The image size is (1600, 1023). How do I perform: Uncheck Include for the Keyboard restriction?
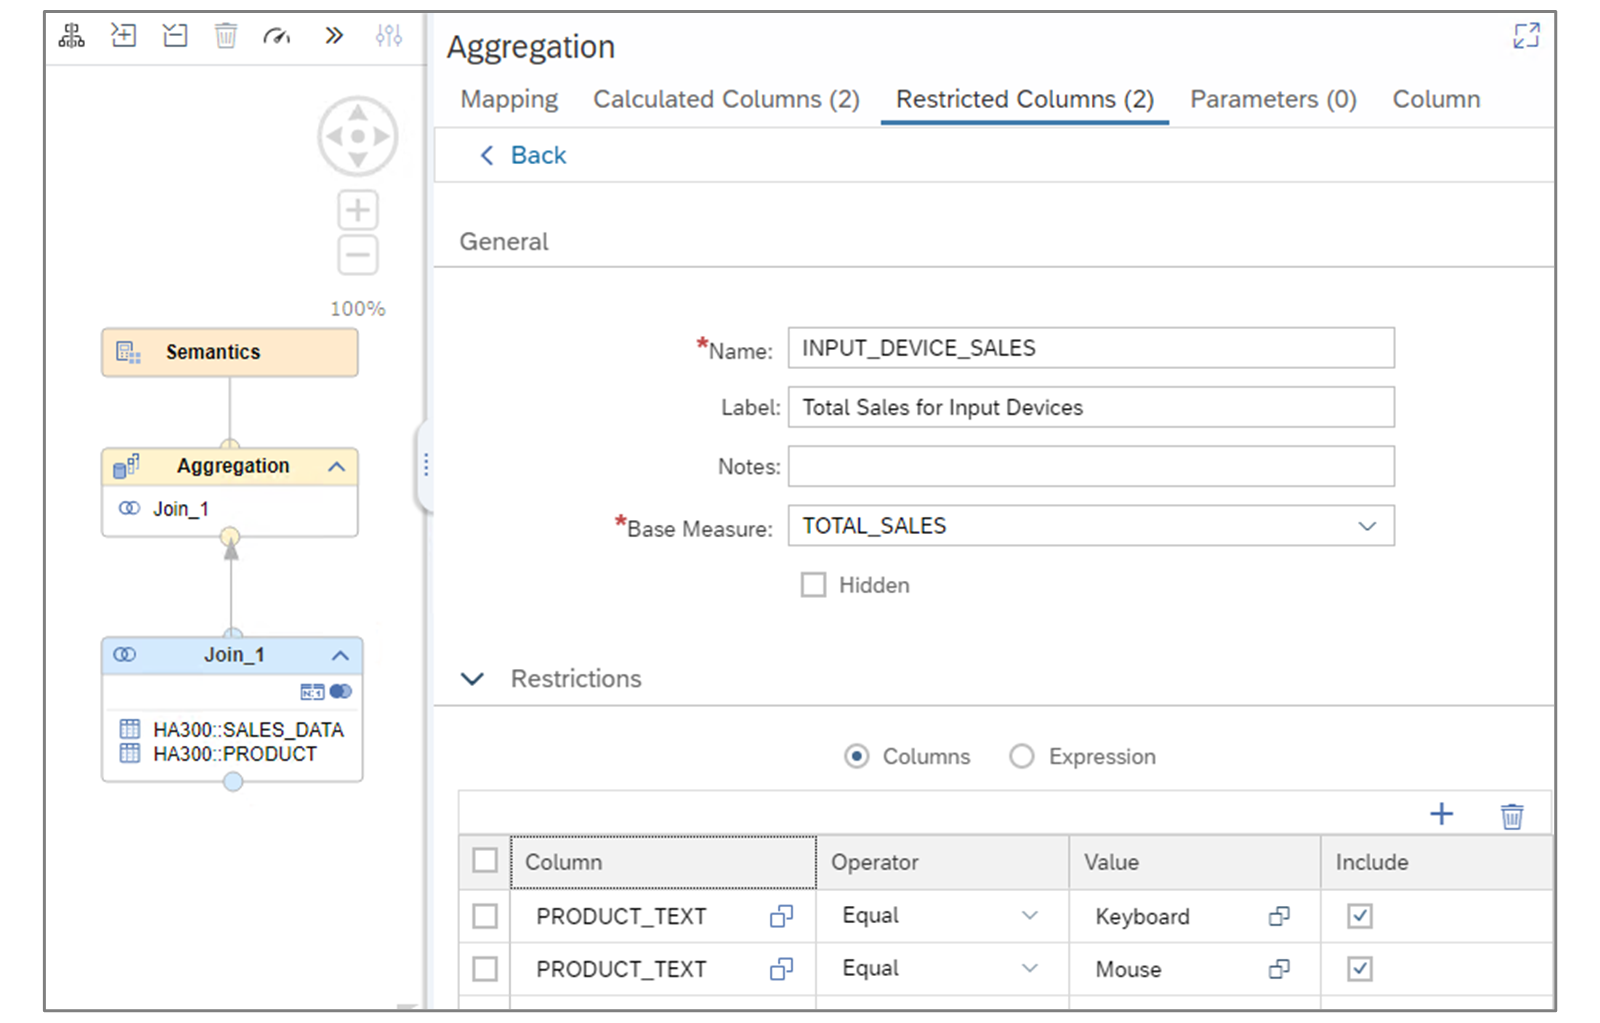coord(1359,916)
